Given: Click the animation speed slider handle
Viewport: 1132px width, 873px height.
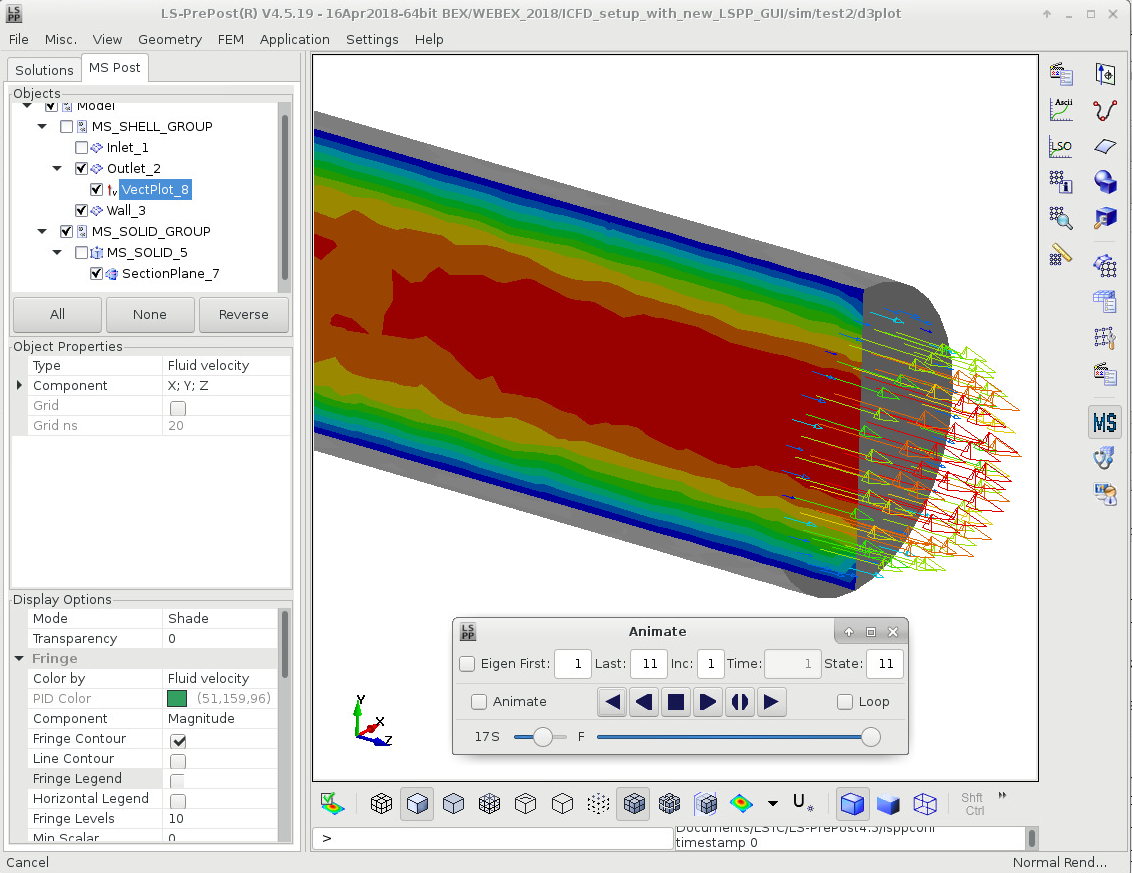Looking at the screenshot, I should 544,736.
